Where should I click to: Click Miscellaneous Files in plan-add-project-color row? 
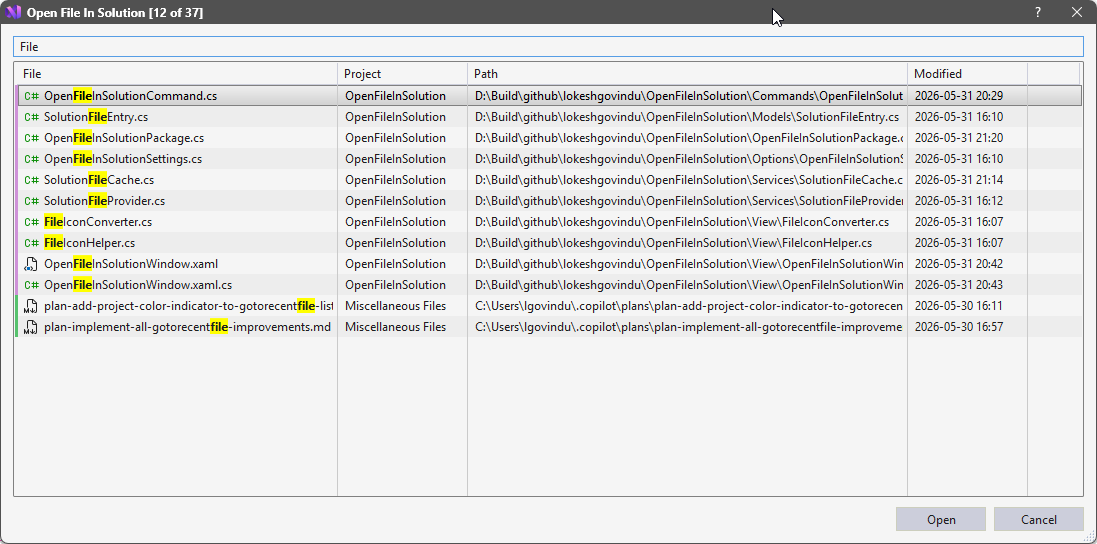pyautogui.click(x=395, y=306)
